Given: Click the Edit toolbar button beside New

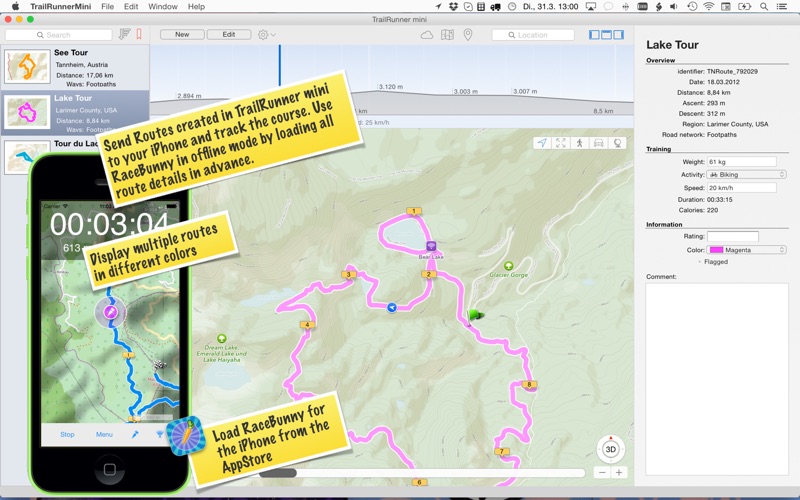Looking at the screenshot, I should (x=229, y=34).
